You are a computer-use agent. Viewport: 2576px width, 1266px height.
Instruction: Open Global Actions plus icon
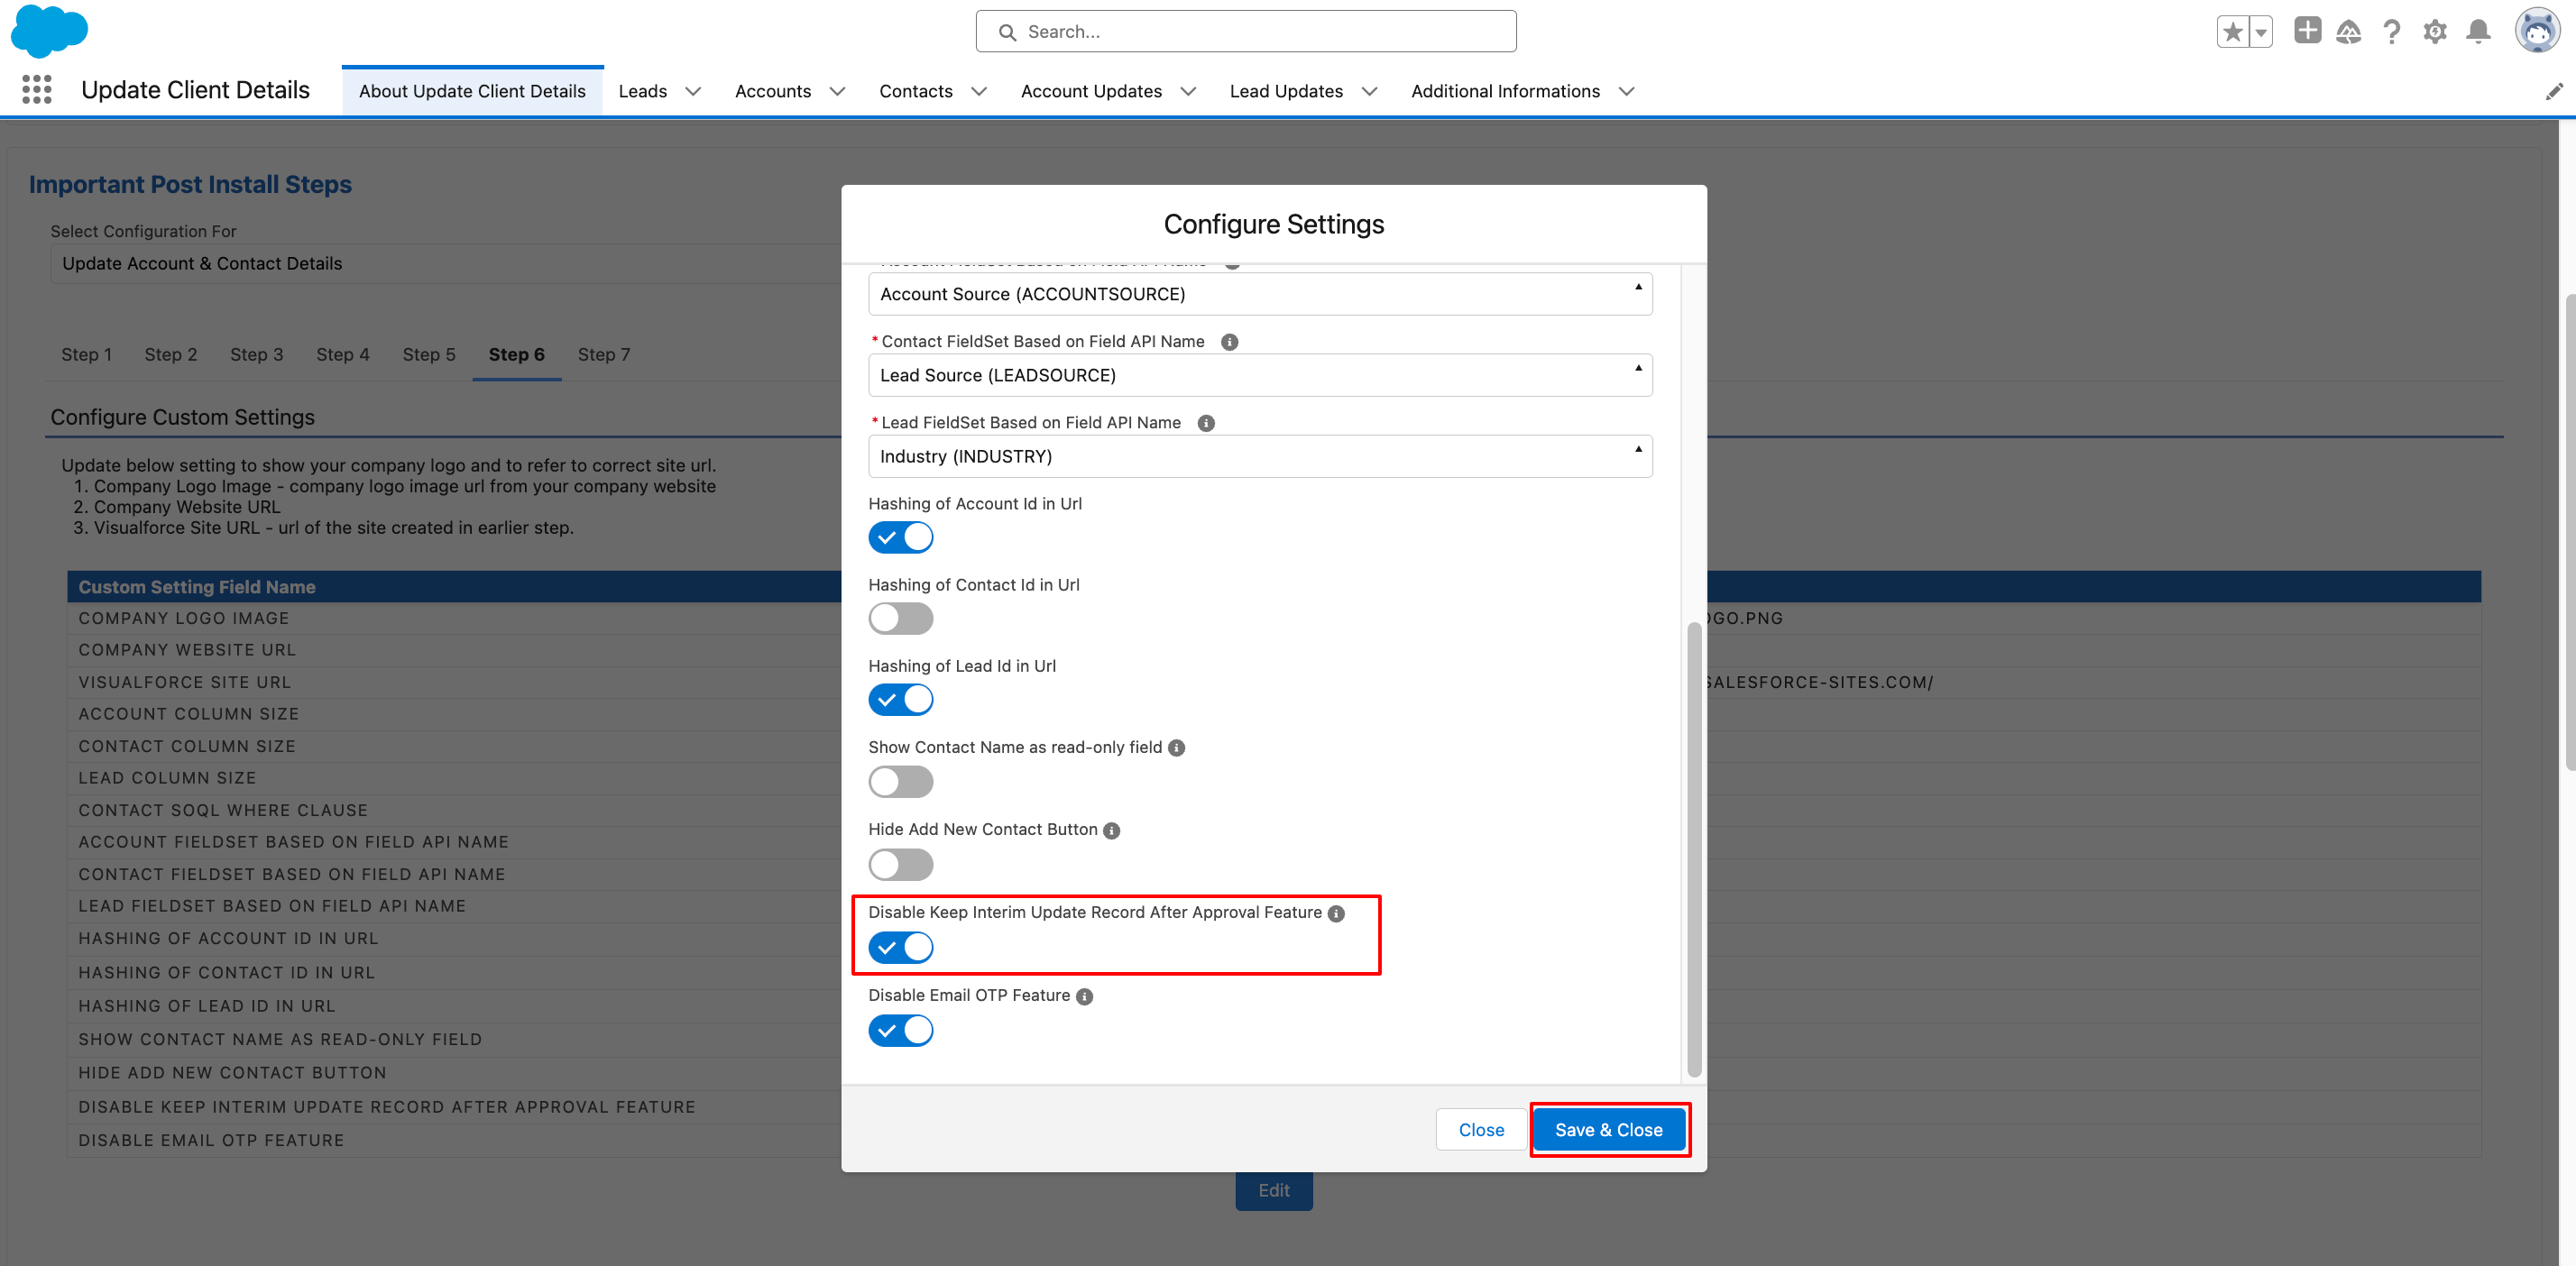[x=2307, y=31]
